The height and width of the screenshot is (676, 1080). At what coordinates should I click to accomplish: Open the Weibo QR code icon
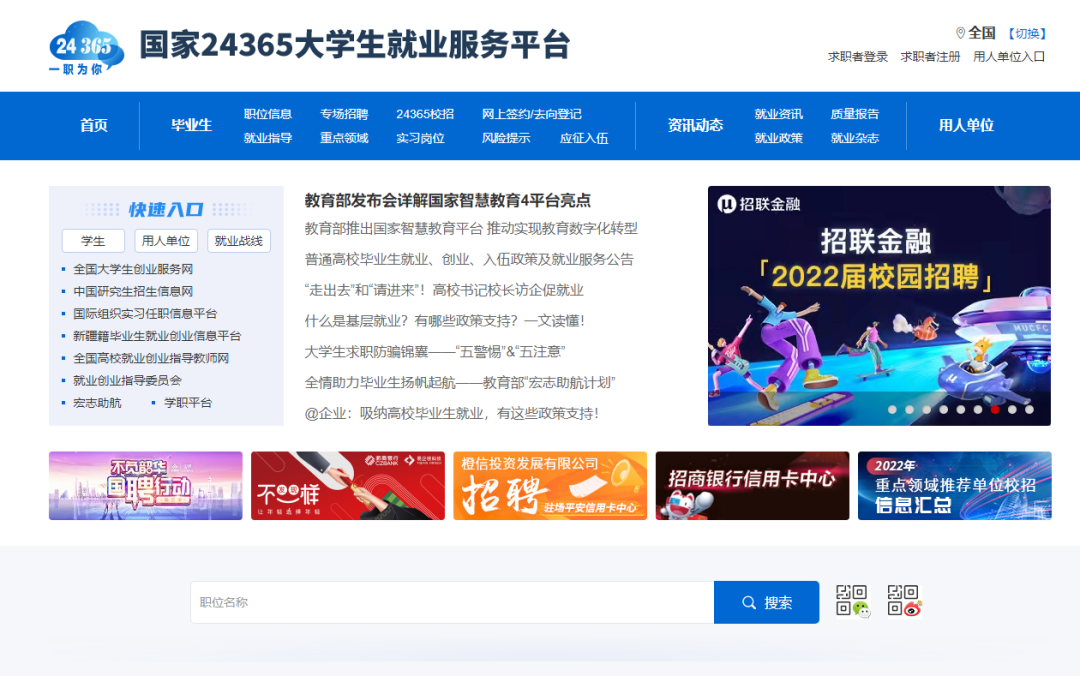pyautogui.click(x=903, y=601)
